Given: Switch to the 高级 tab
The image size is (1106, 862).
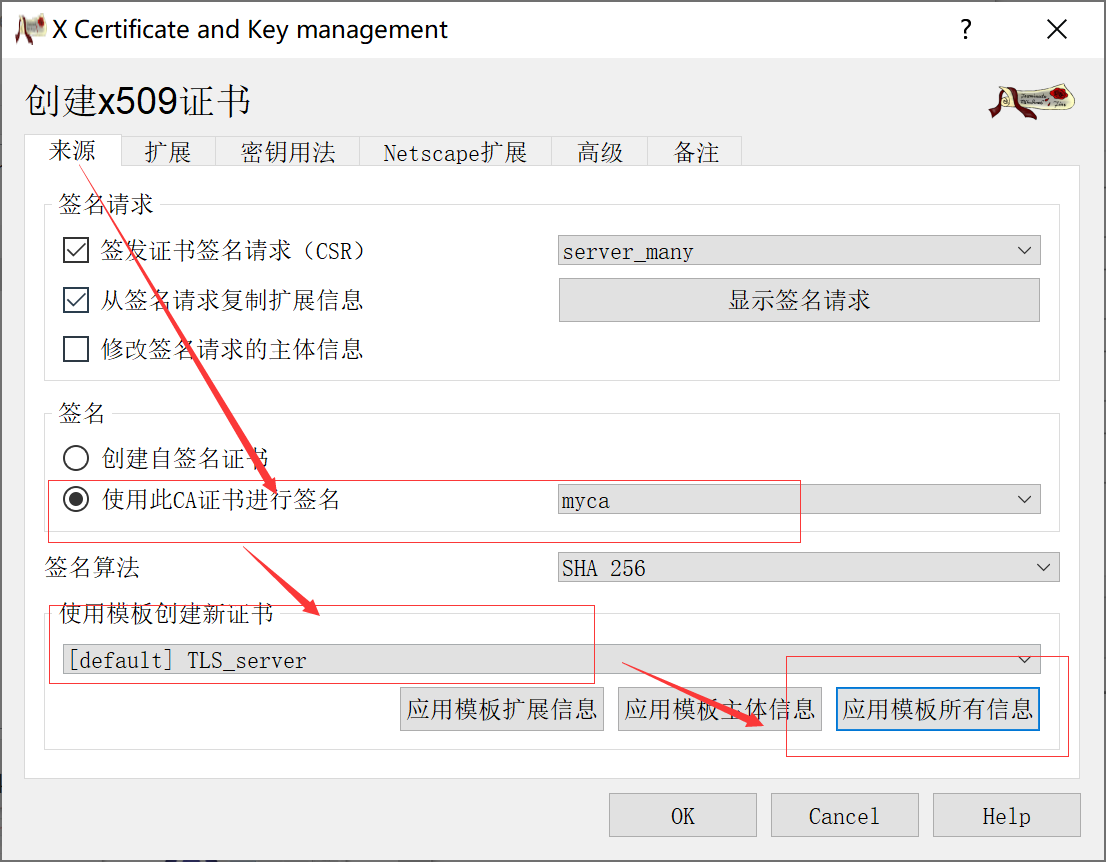Looking at the screenshot, I should tap(600, 152).
